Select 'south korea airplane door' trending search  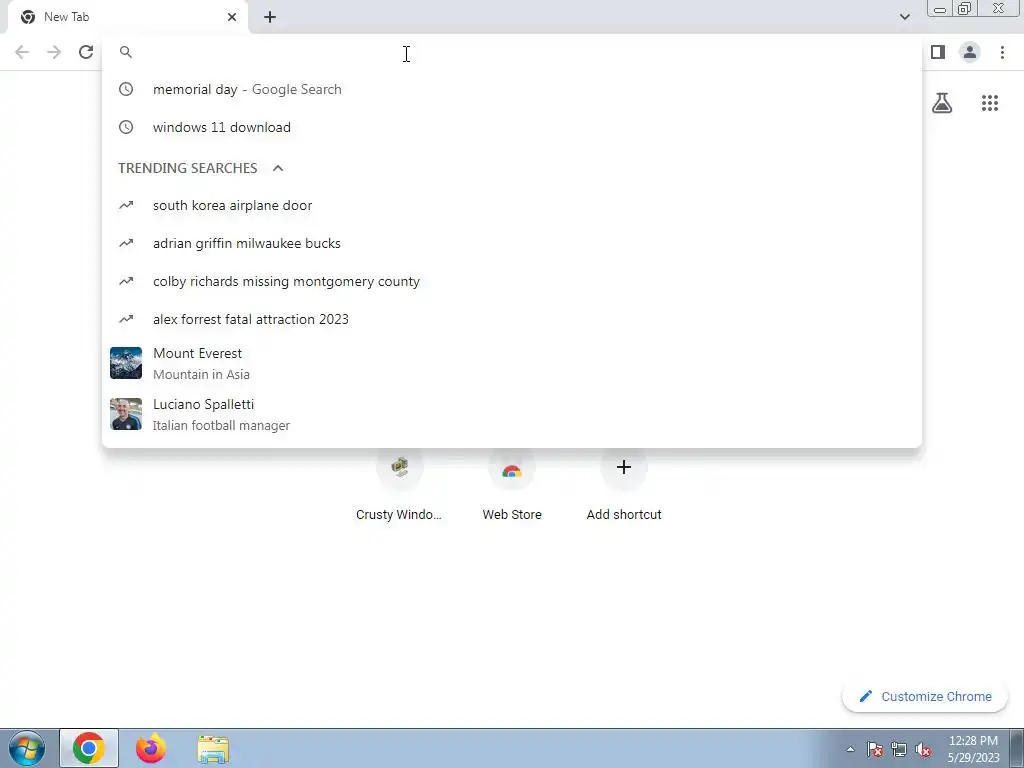click(512, 206)
